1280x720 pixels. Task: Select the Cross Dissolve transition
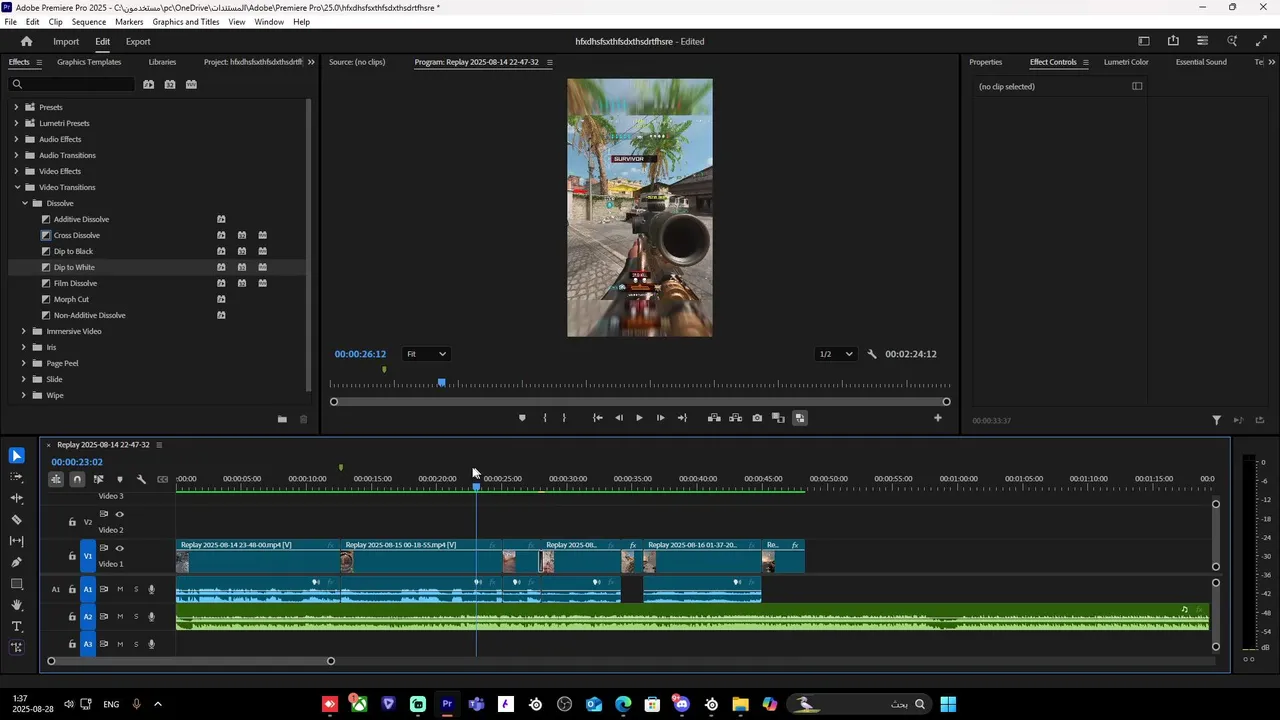(x=77, y=235)
